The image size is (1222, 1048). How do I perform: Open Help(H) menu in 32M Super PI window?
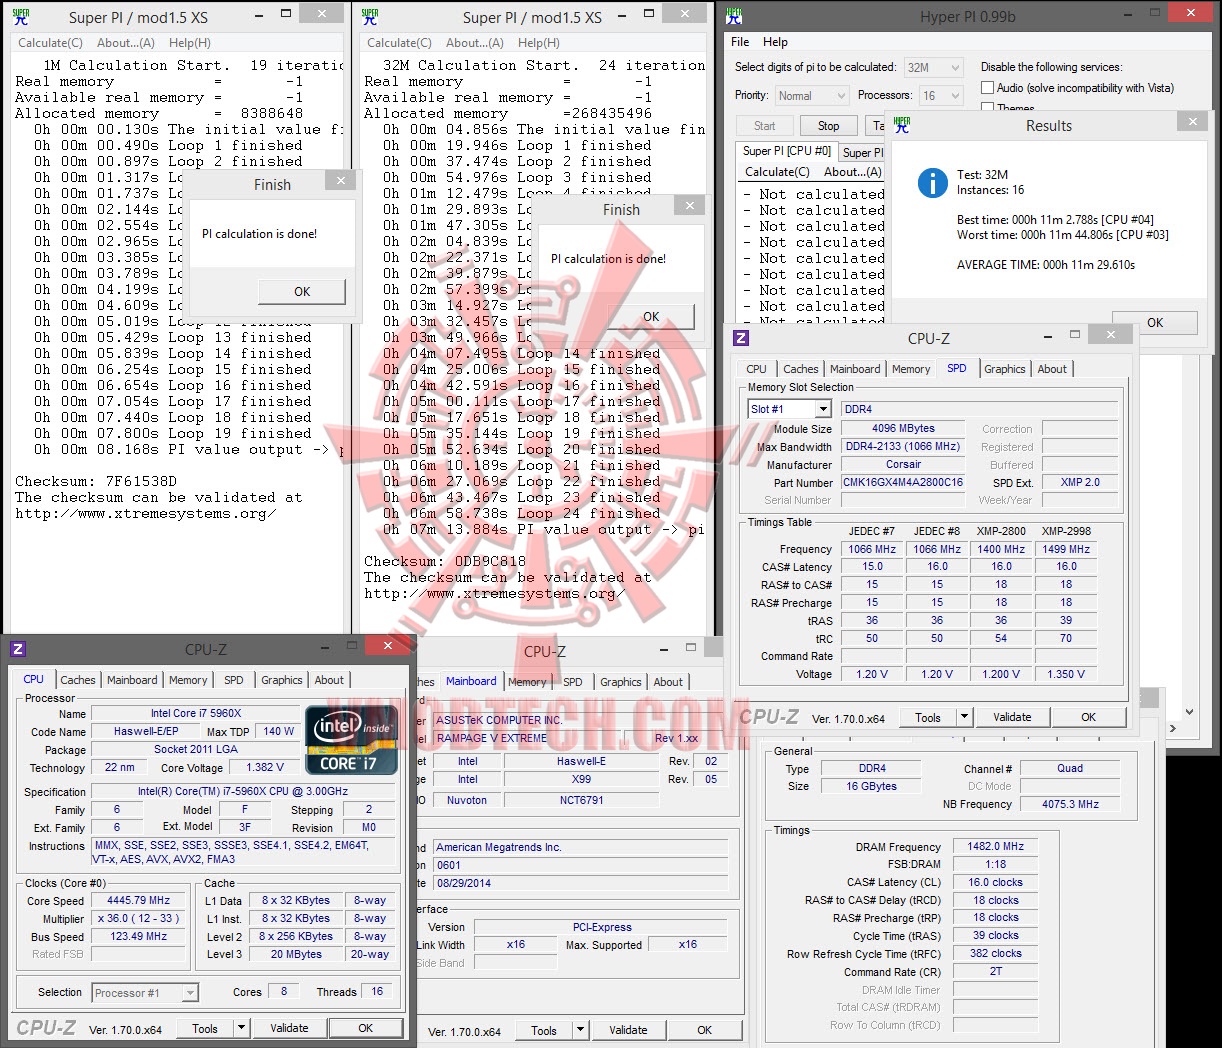(x=539, y=43)
